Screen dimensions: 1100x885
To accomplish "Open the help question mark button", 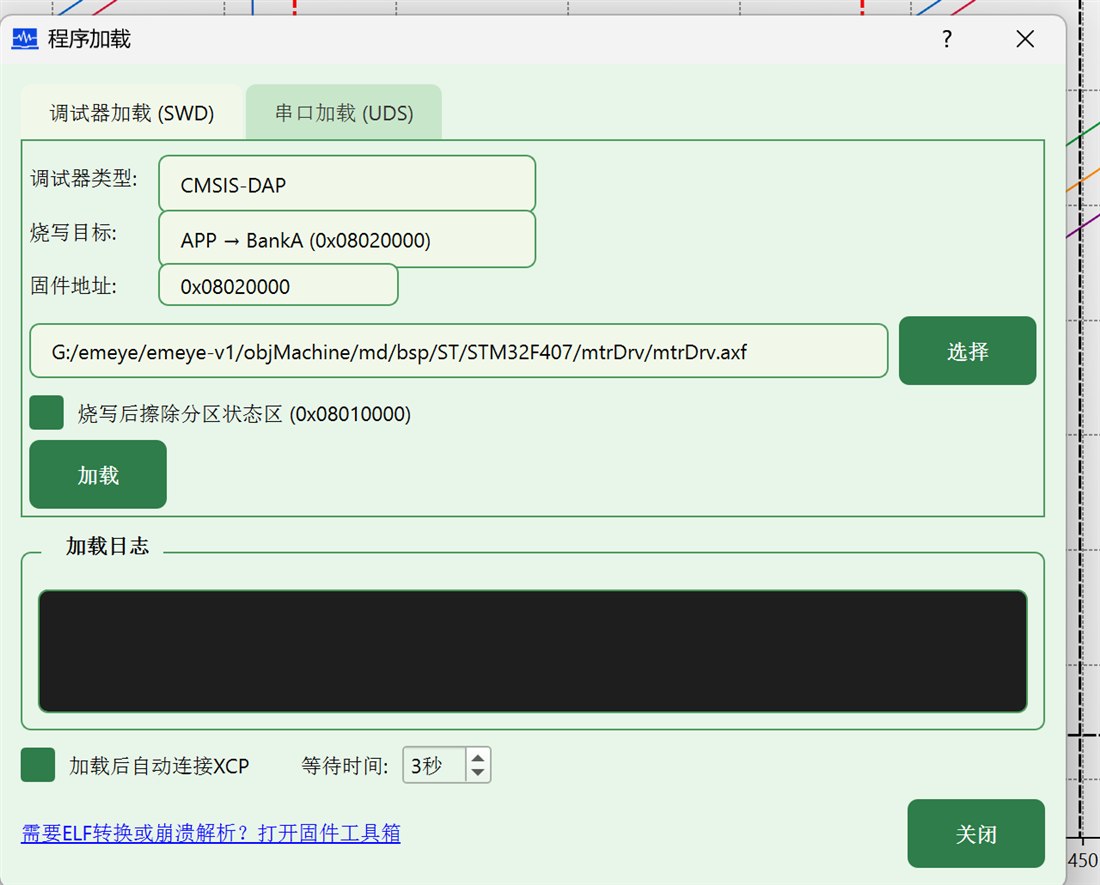I will [x=947, y=39].
